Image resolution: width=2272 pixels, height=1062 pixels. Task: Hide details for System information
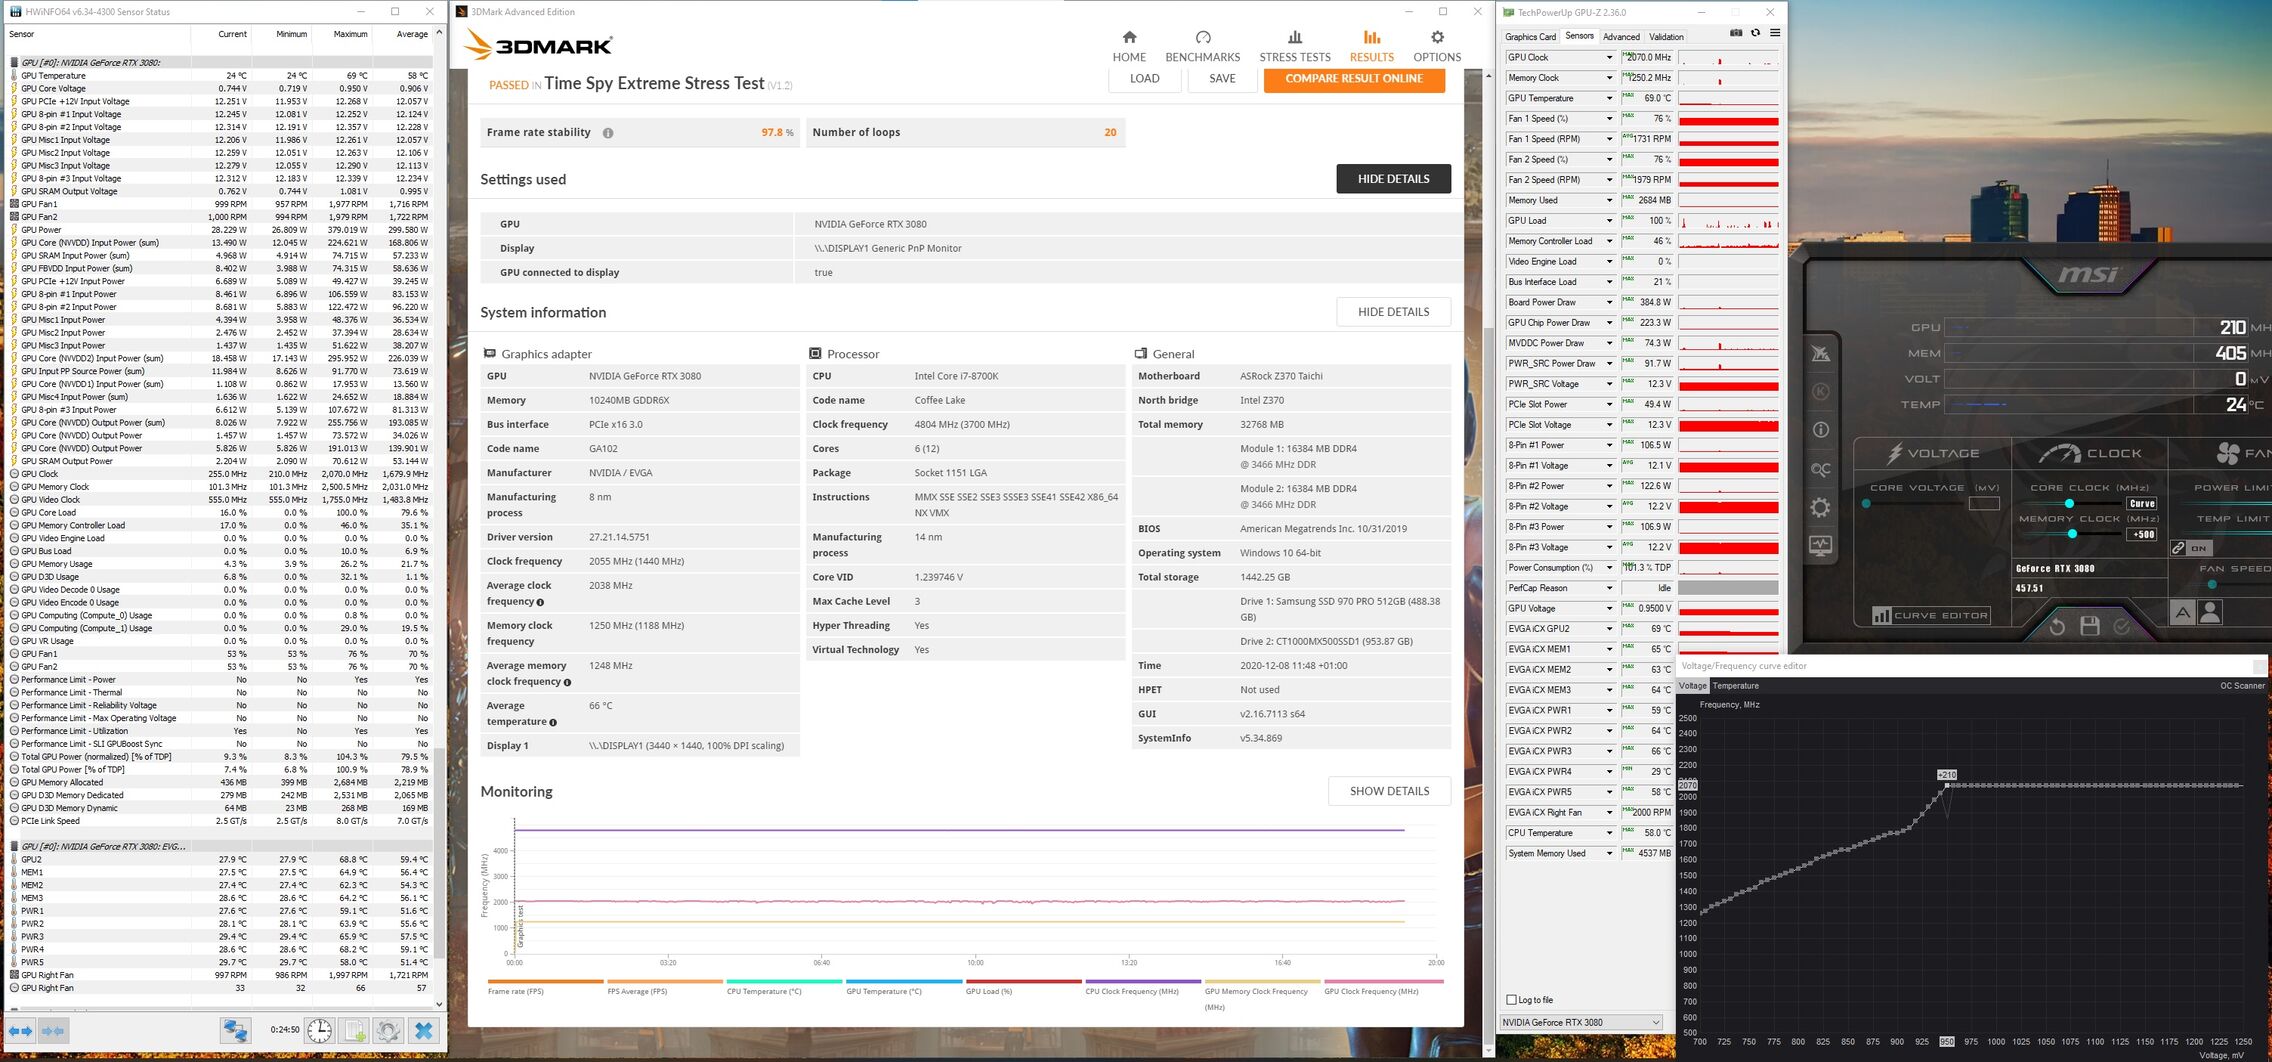click(1393, 312)
